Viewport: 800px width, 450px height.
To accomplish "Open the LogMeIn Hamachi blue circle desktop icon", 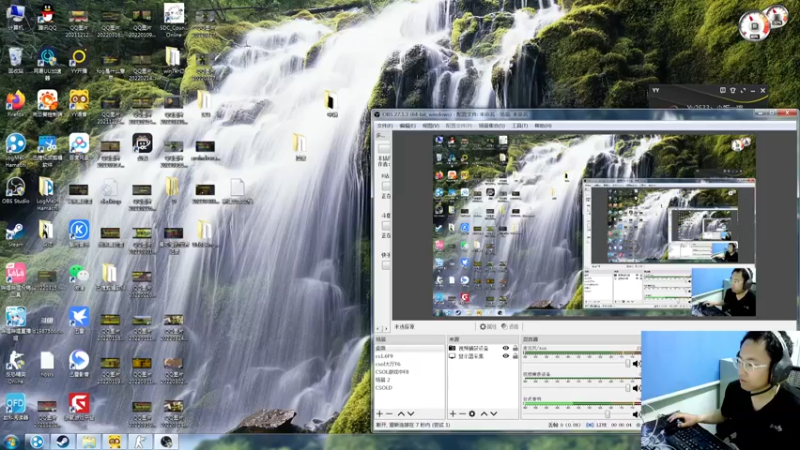I will [x=16, y=149].
